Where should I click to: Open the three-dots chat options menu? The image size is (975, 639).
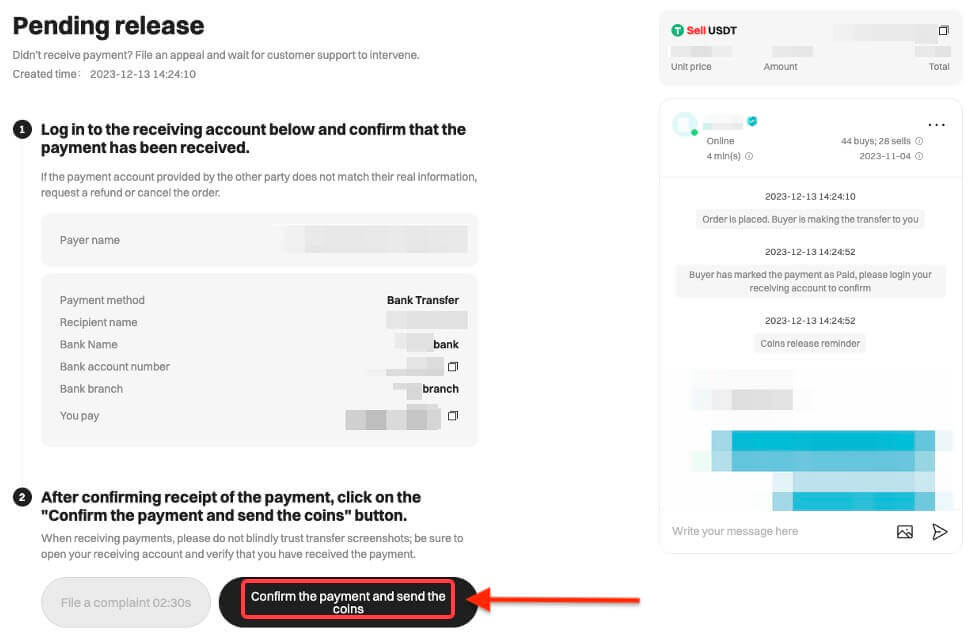tap(936, 125)
